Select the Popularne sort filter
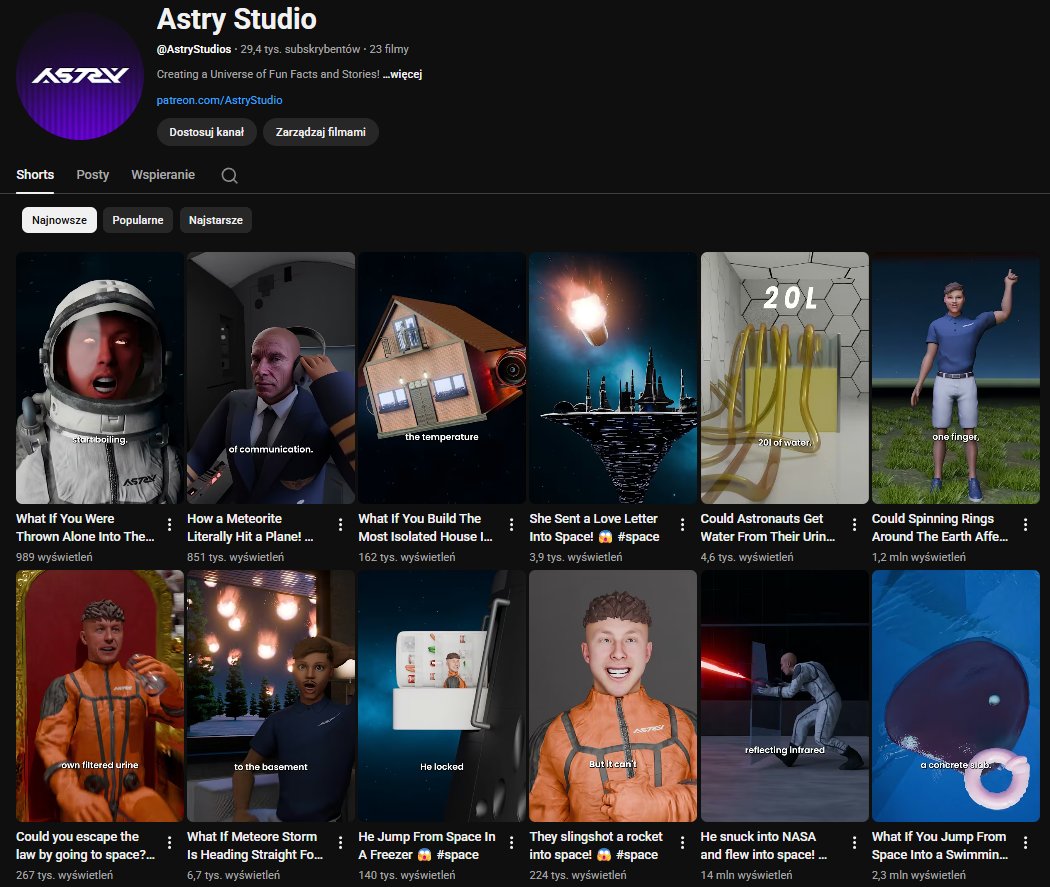The width and height of the screenshot is (1050, 887). [138, 220]
